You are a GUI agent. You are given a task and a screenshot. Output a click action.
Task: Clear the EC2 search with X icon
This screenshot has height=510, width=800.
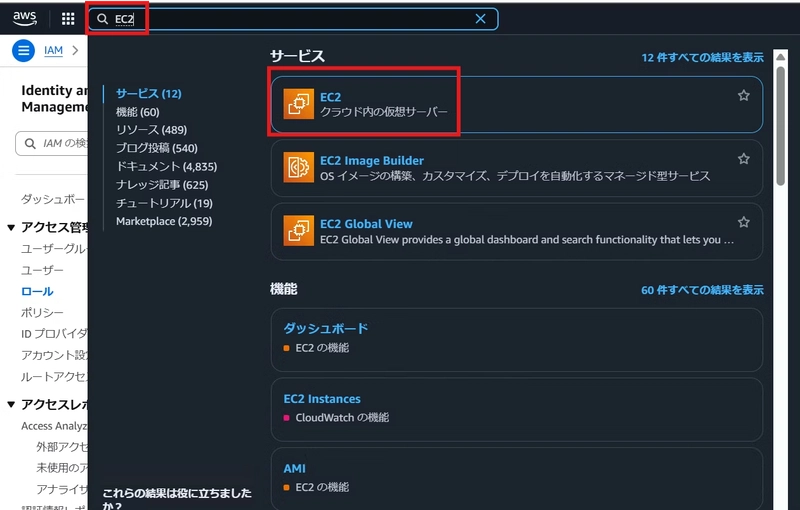pos(480,19)
